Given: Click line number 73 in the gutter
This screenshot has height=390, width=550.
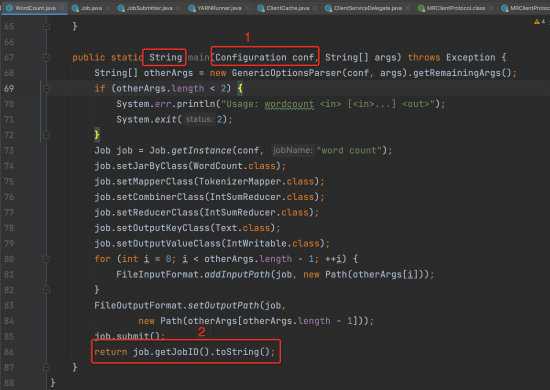Looking at the screenshot, I should (x=9, y=150).
